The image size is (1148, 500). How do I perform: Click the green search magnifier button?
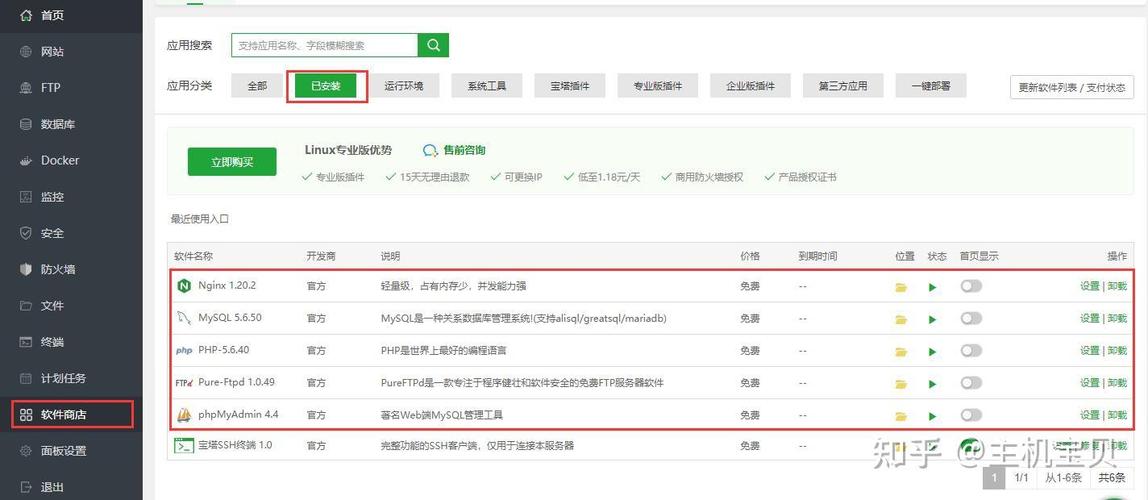[433, 45]
